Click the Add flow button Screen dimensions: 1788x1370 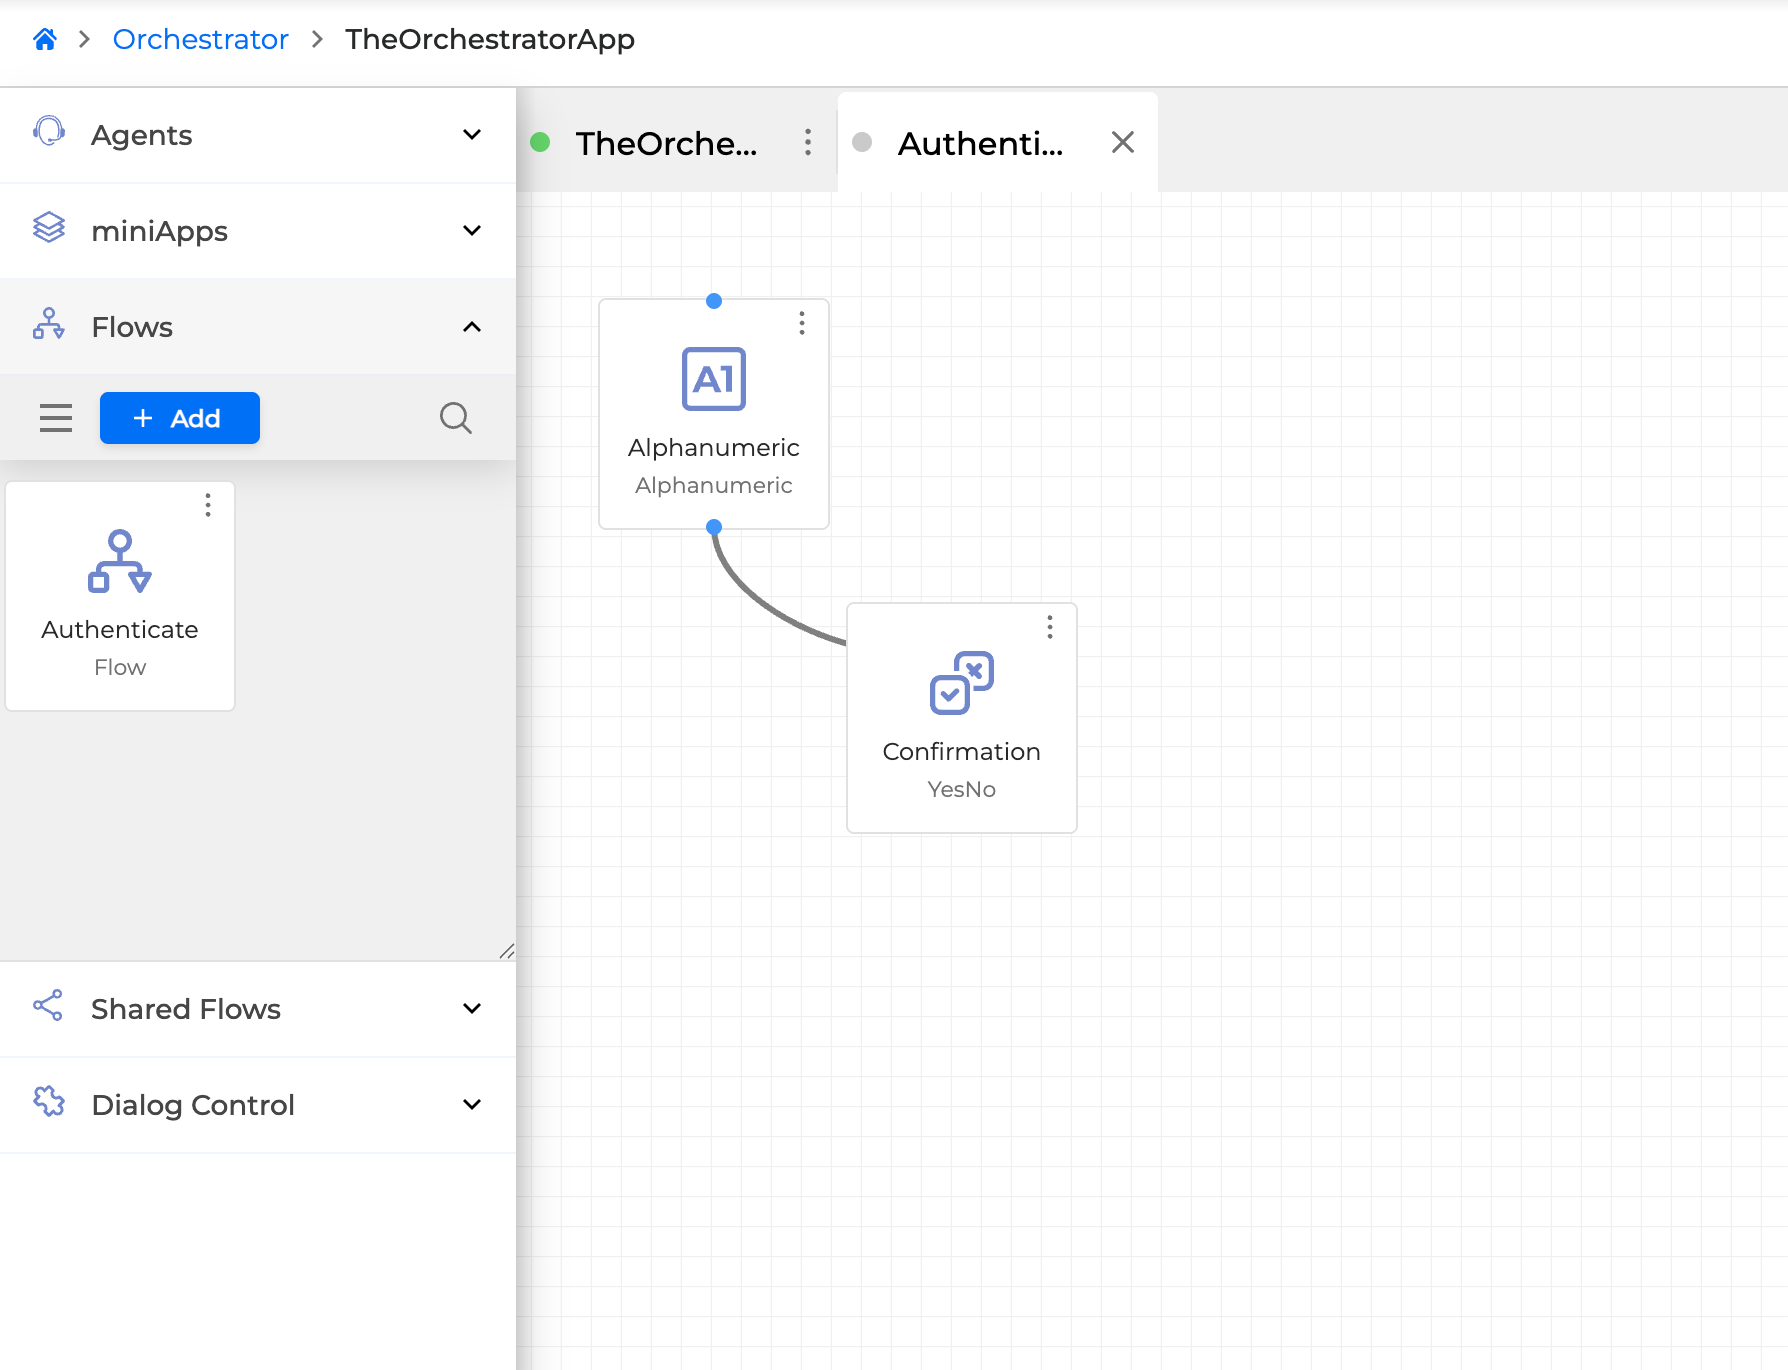pos(179,418)
